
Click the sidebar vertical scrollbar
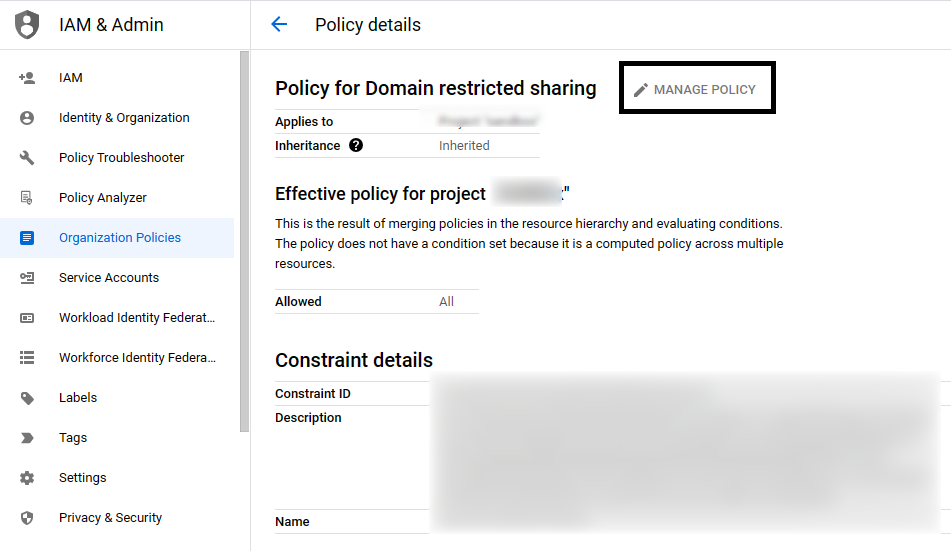click(x=244, y=240)
